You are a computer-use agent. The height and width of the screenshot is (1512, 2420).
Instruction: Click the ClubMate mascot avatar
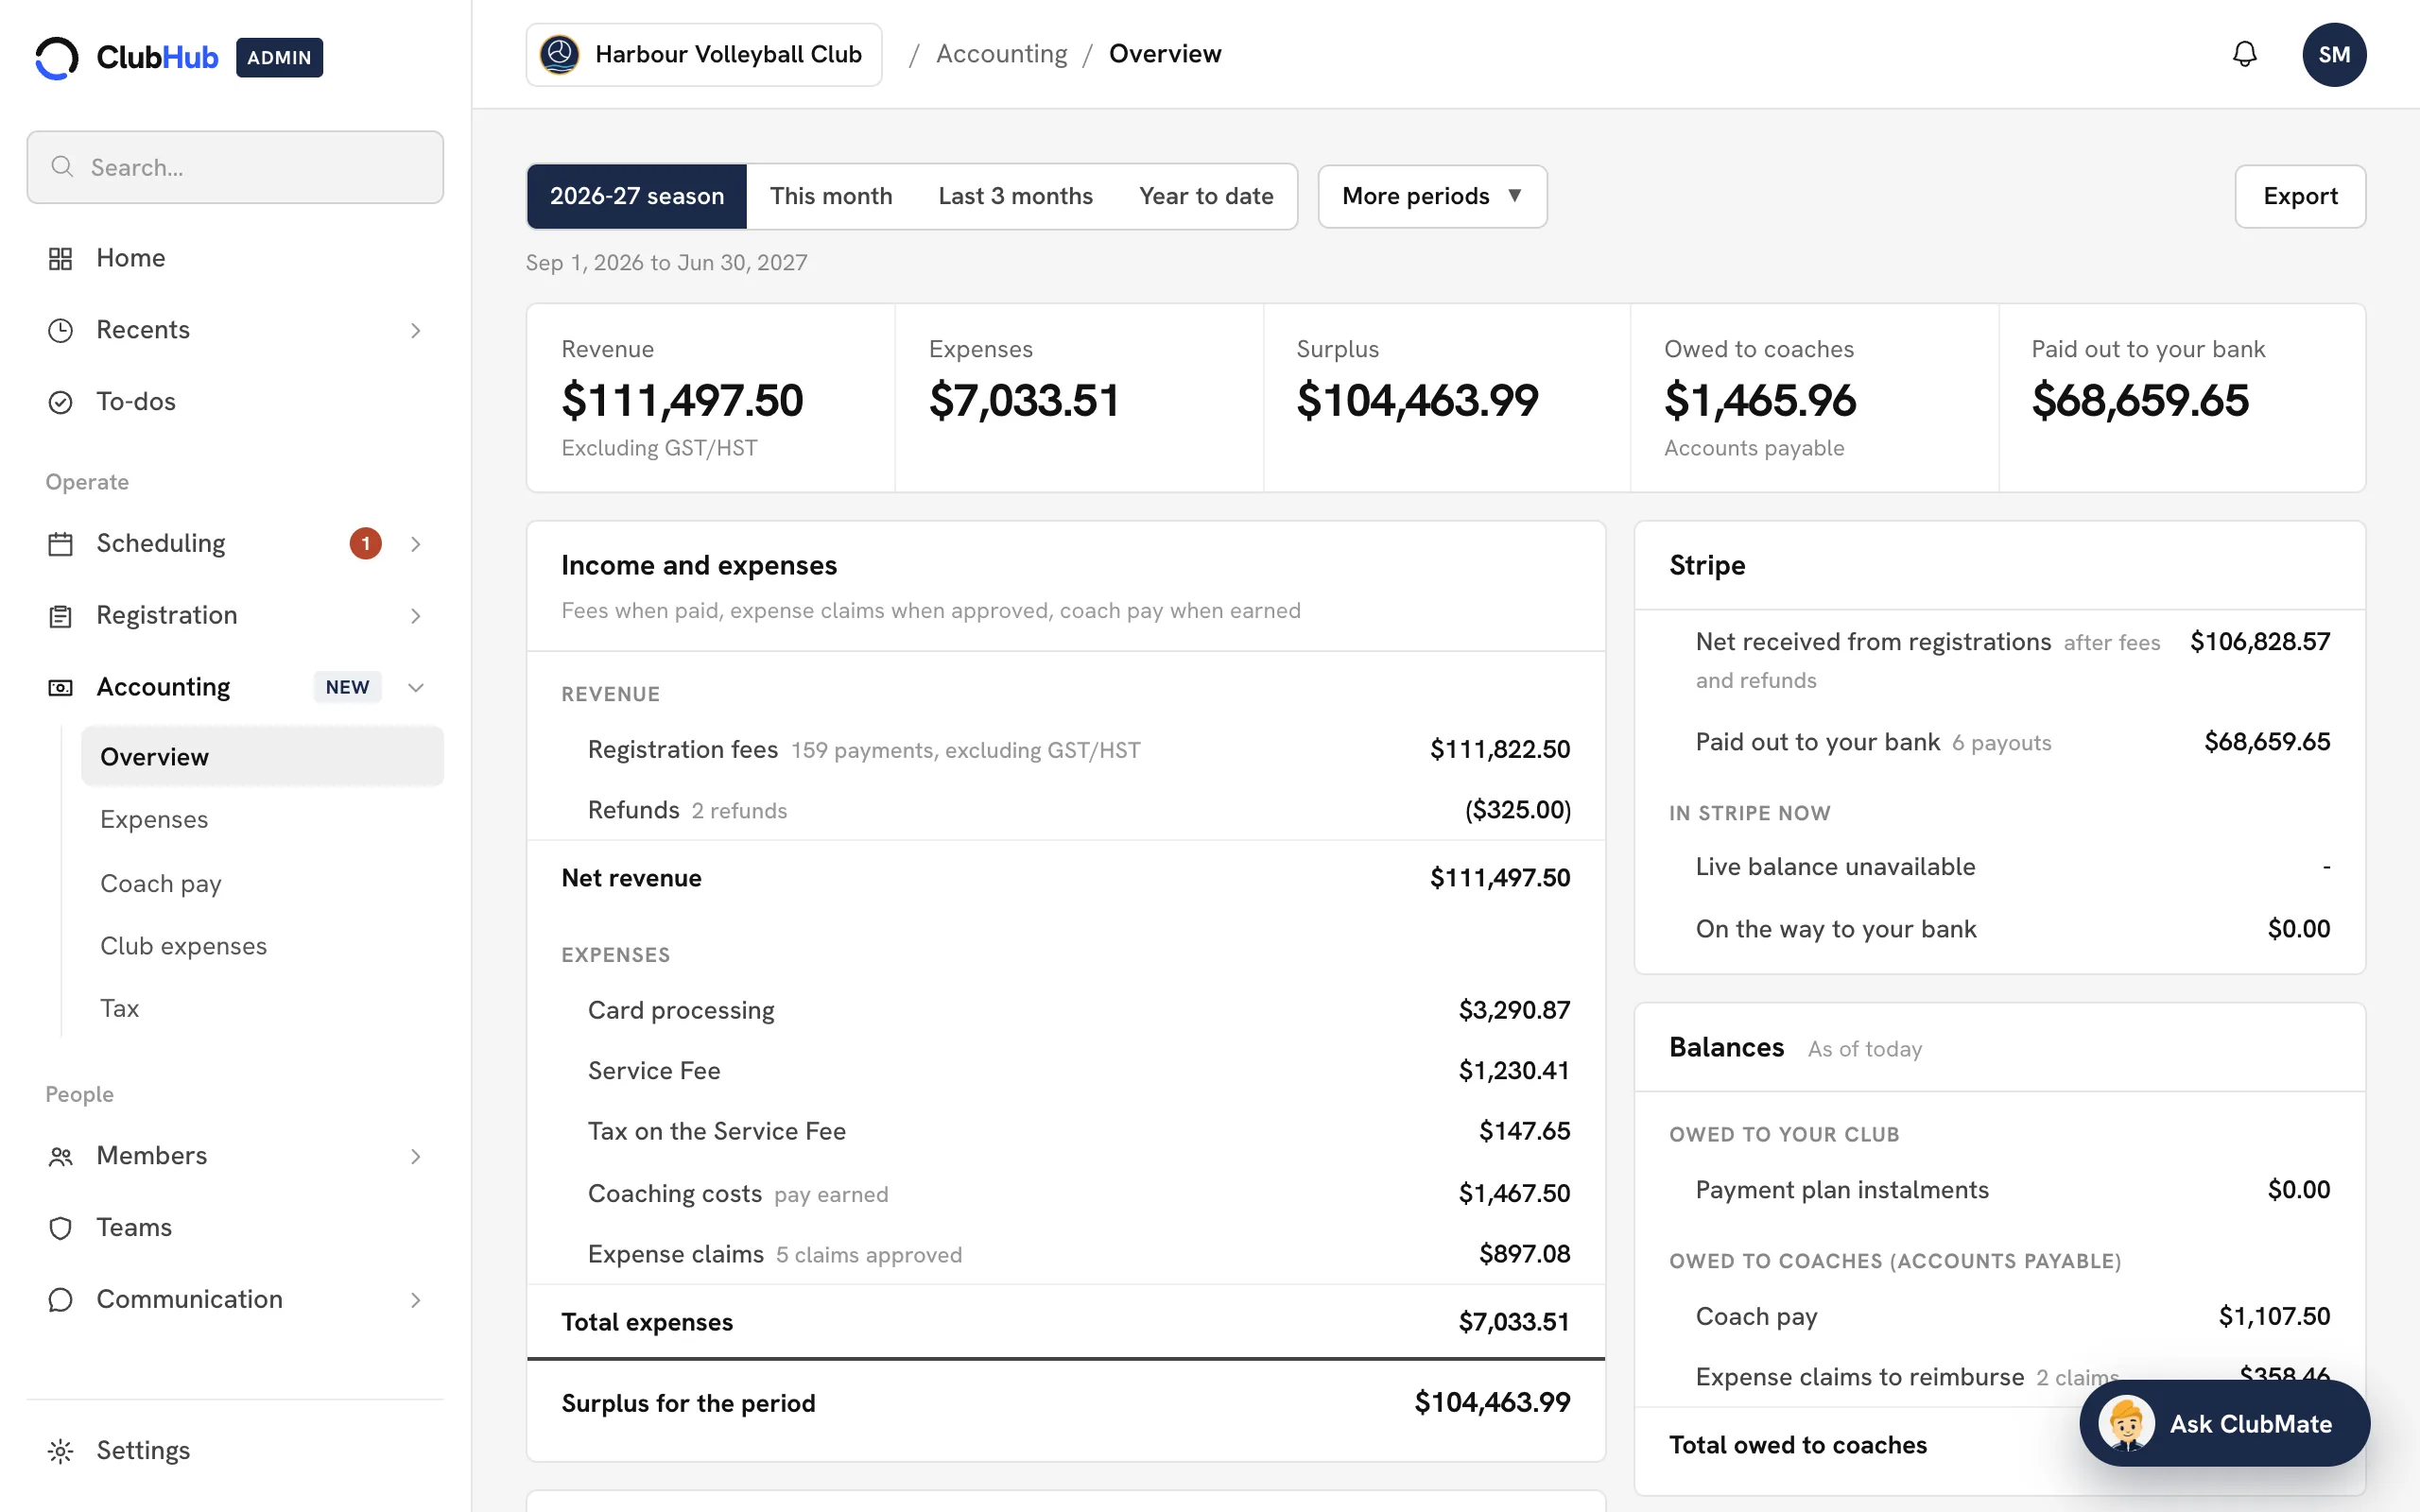pyautogui.click(x=2126, y=1423)
